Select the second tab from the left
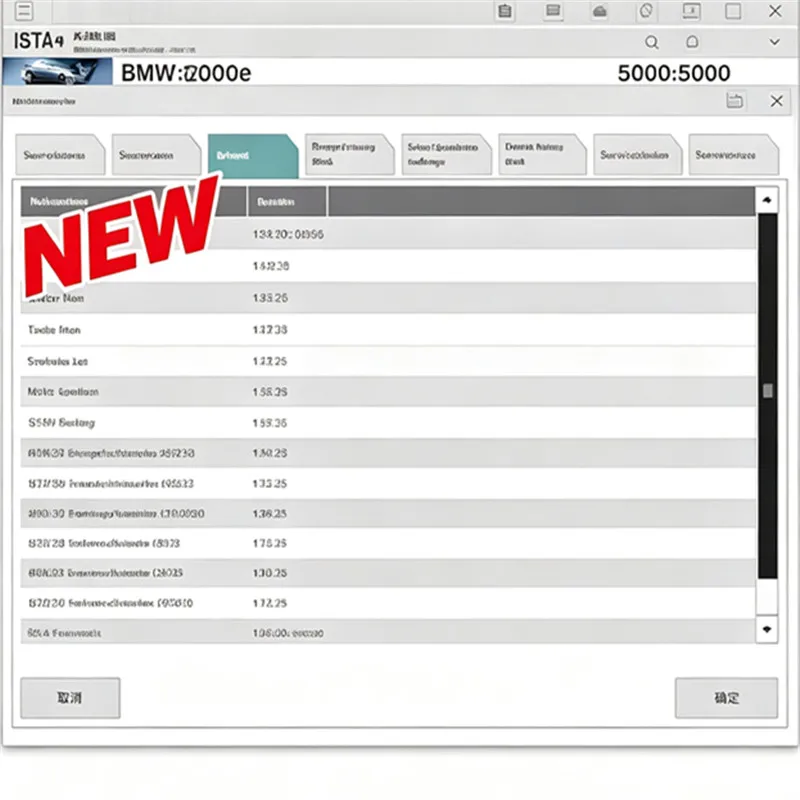The height and width of the screenshot is (800, 800). (x=156, y=155)
